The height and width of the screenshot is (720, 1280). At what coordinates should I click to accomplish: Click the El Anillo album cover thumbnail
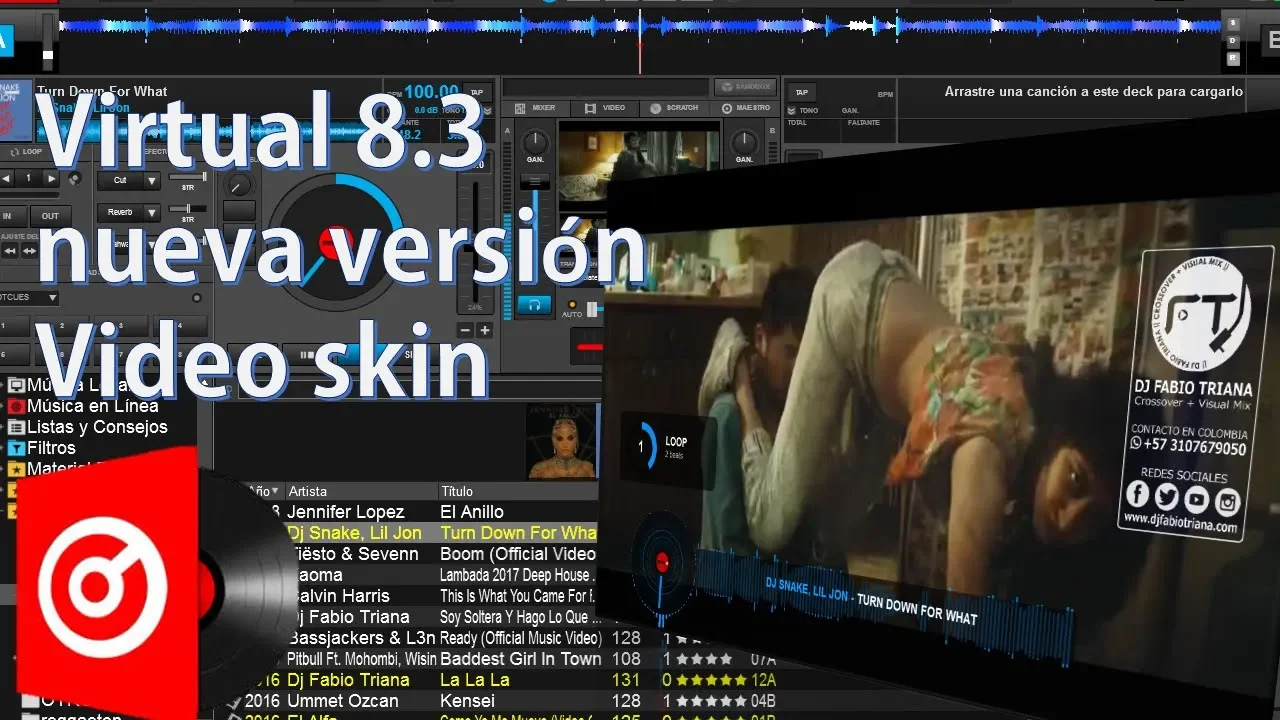[x=561, y=441]
